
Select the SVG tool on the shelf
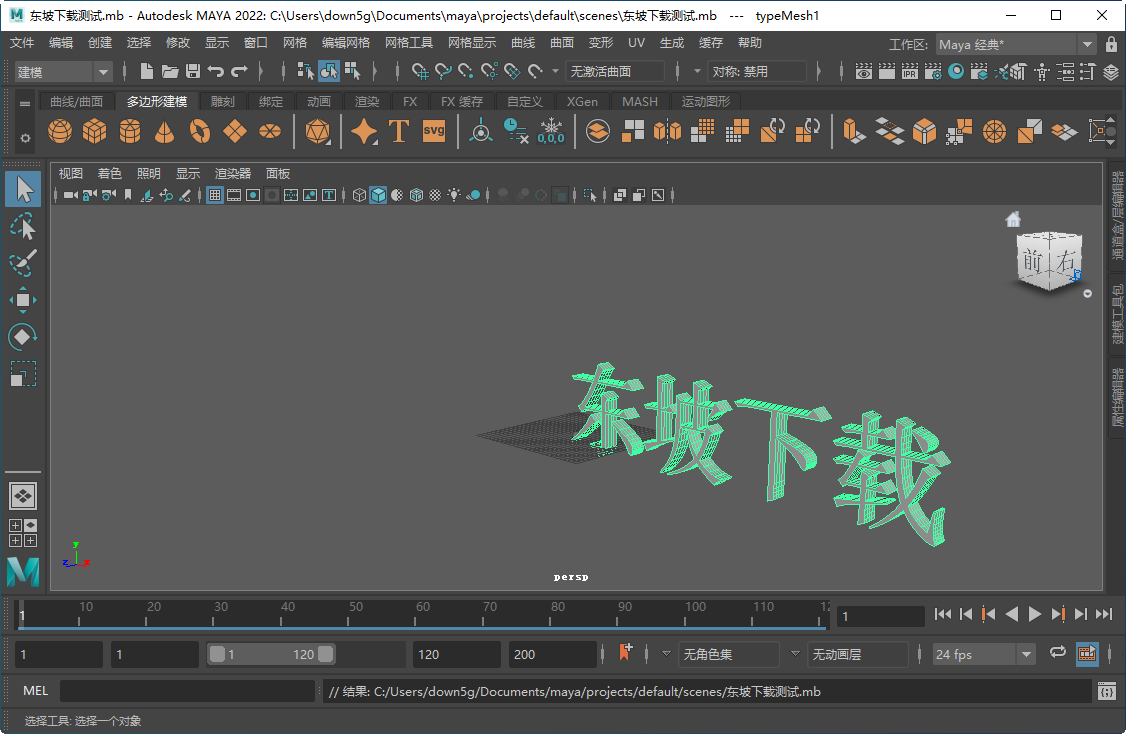pyautogui.click(x=432, y=131)
